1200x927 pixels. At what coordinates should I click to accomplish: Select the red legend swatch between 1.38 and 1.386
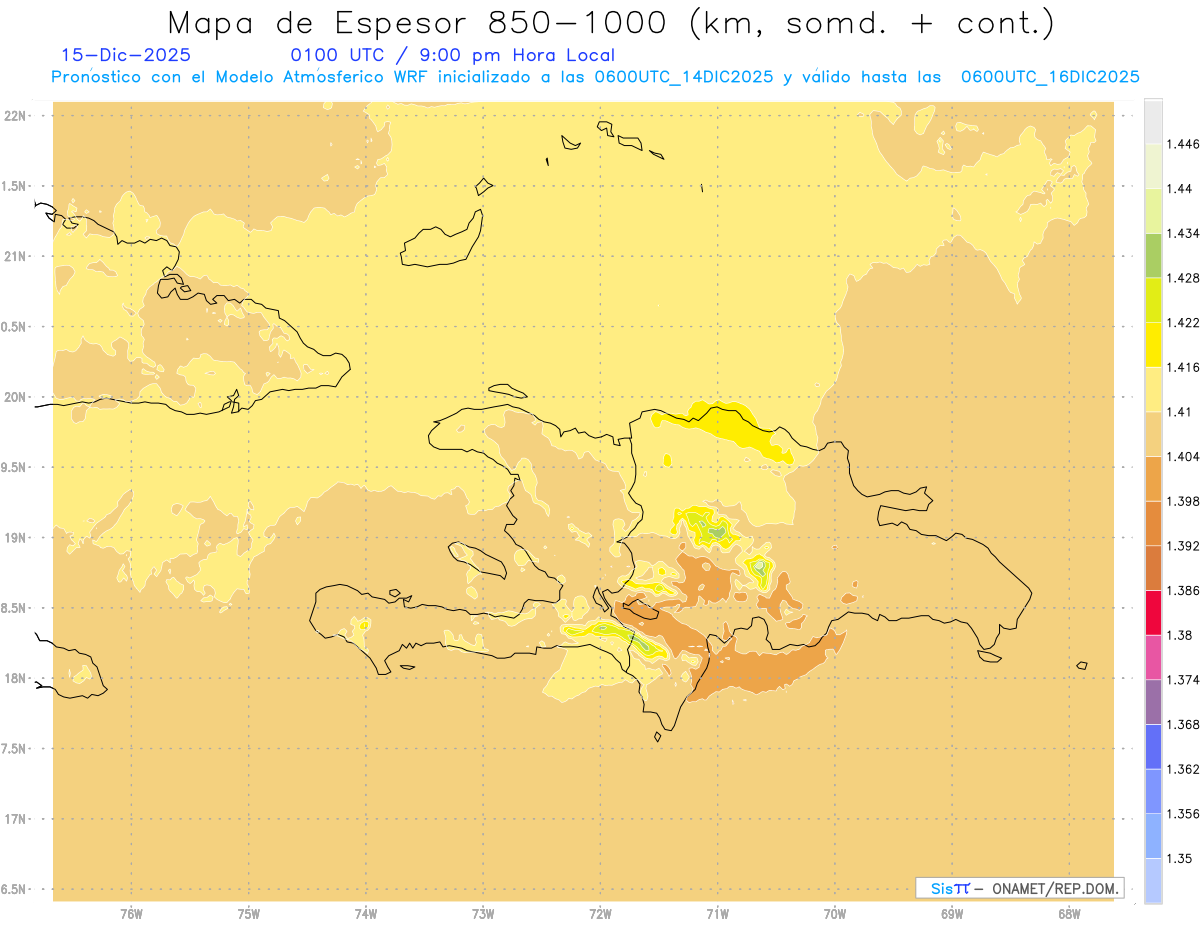[1153, 613]
